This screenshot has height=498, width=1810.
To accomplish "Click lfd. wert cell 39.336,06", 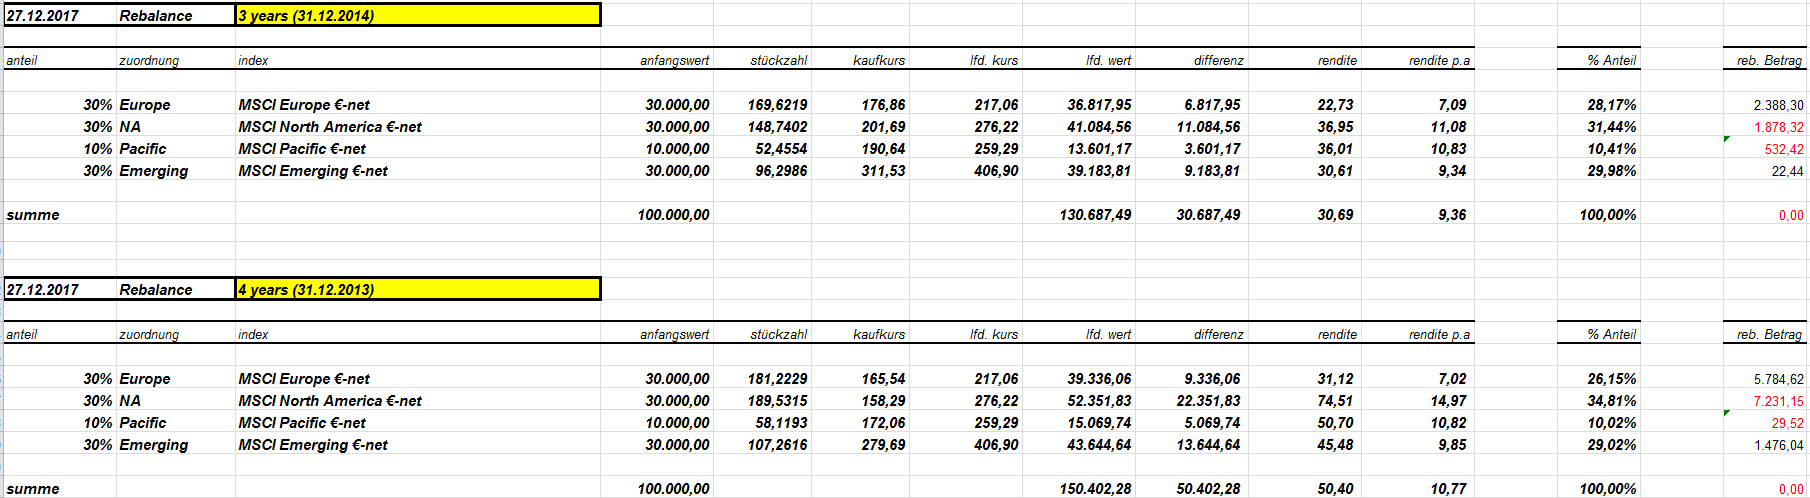I will pos(1099,379).
